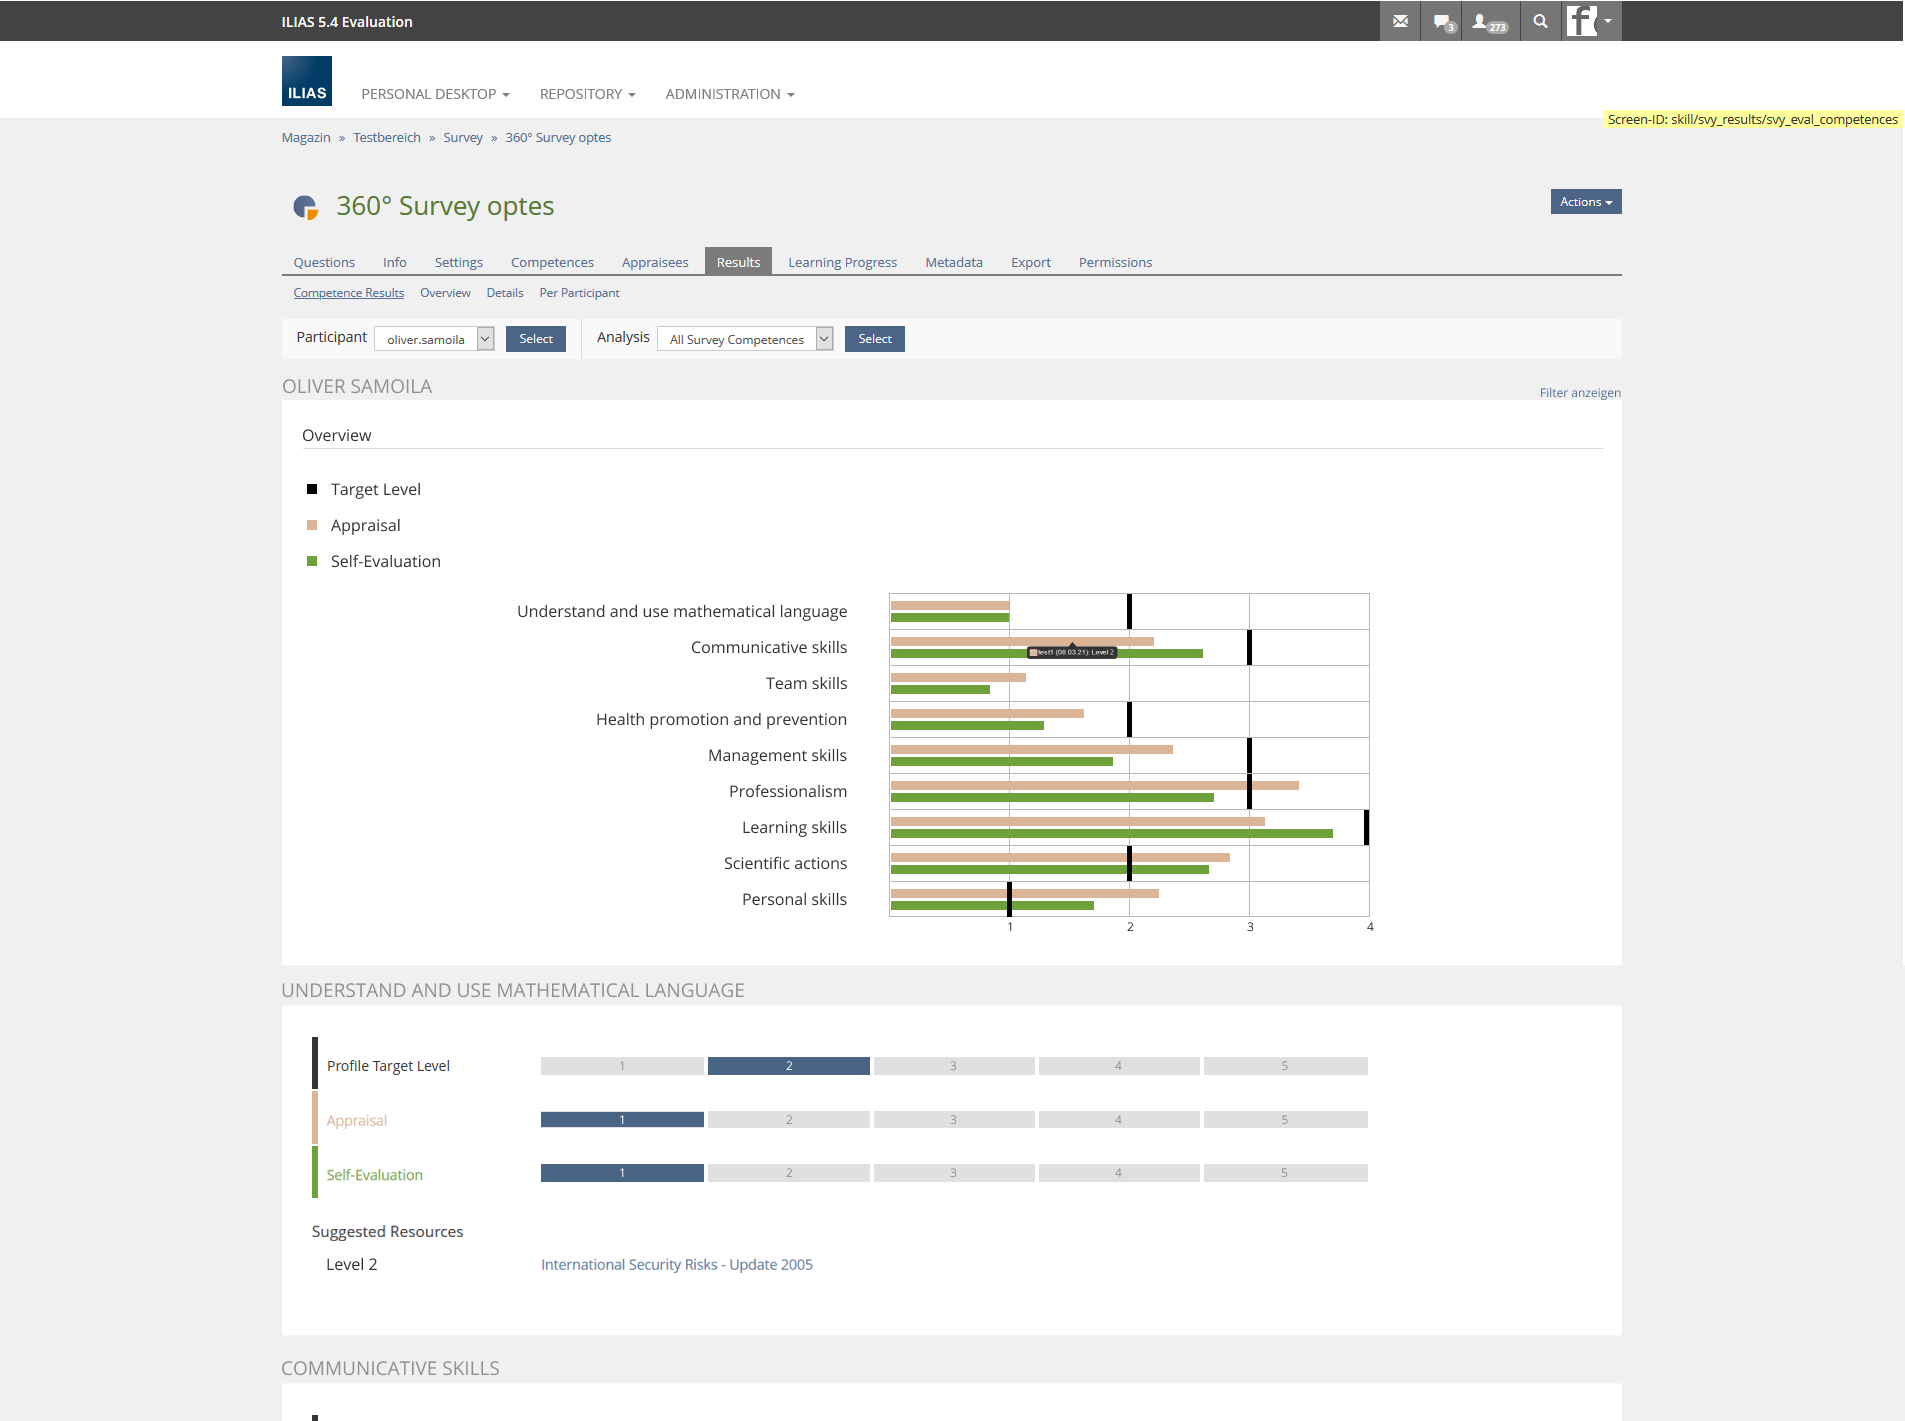Open the user avatar menu
The image size is (1905, 1421).
tap(1590, 21)
